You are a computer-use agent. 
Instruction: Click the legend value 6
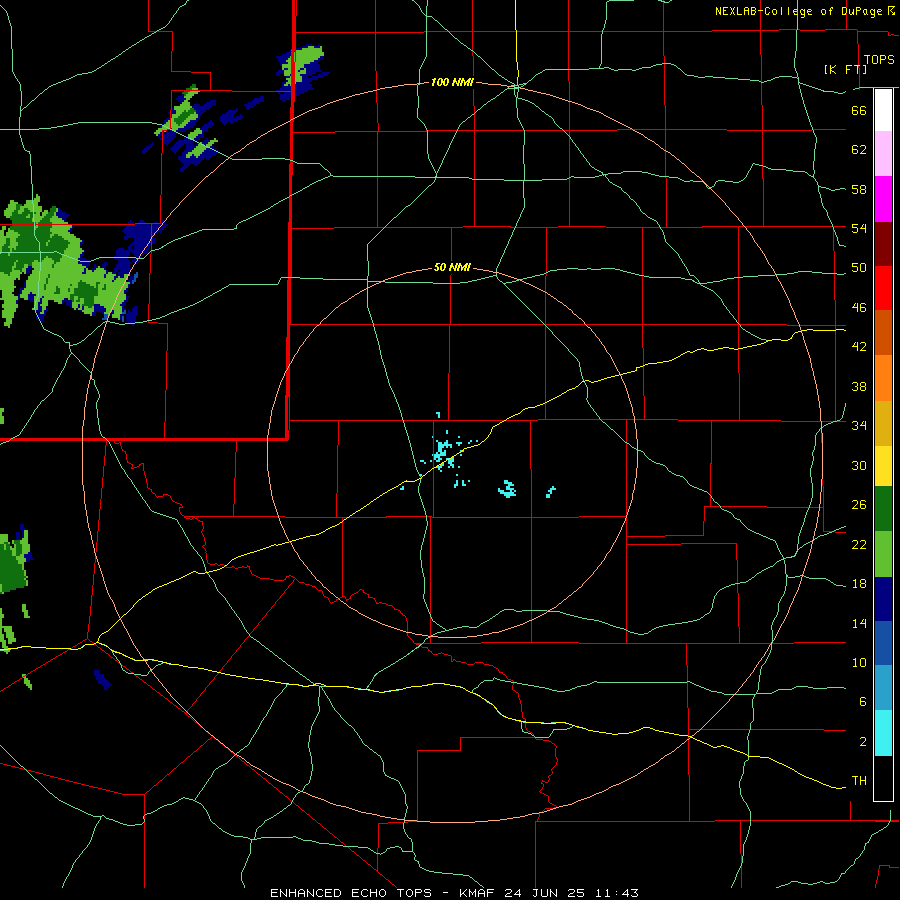coord(862,702)
